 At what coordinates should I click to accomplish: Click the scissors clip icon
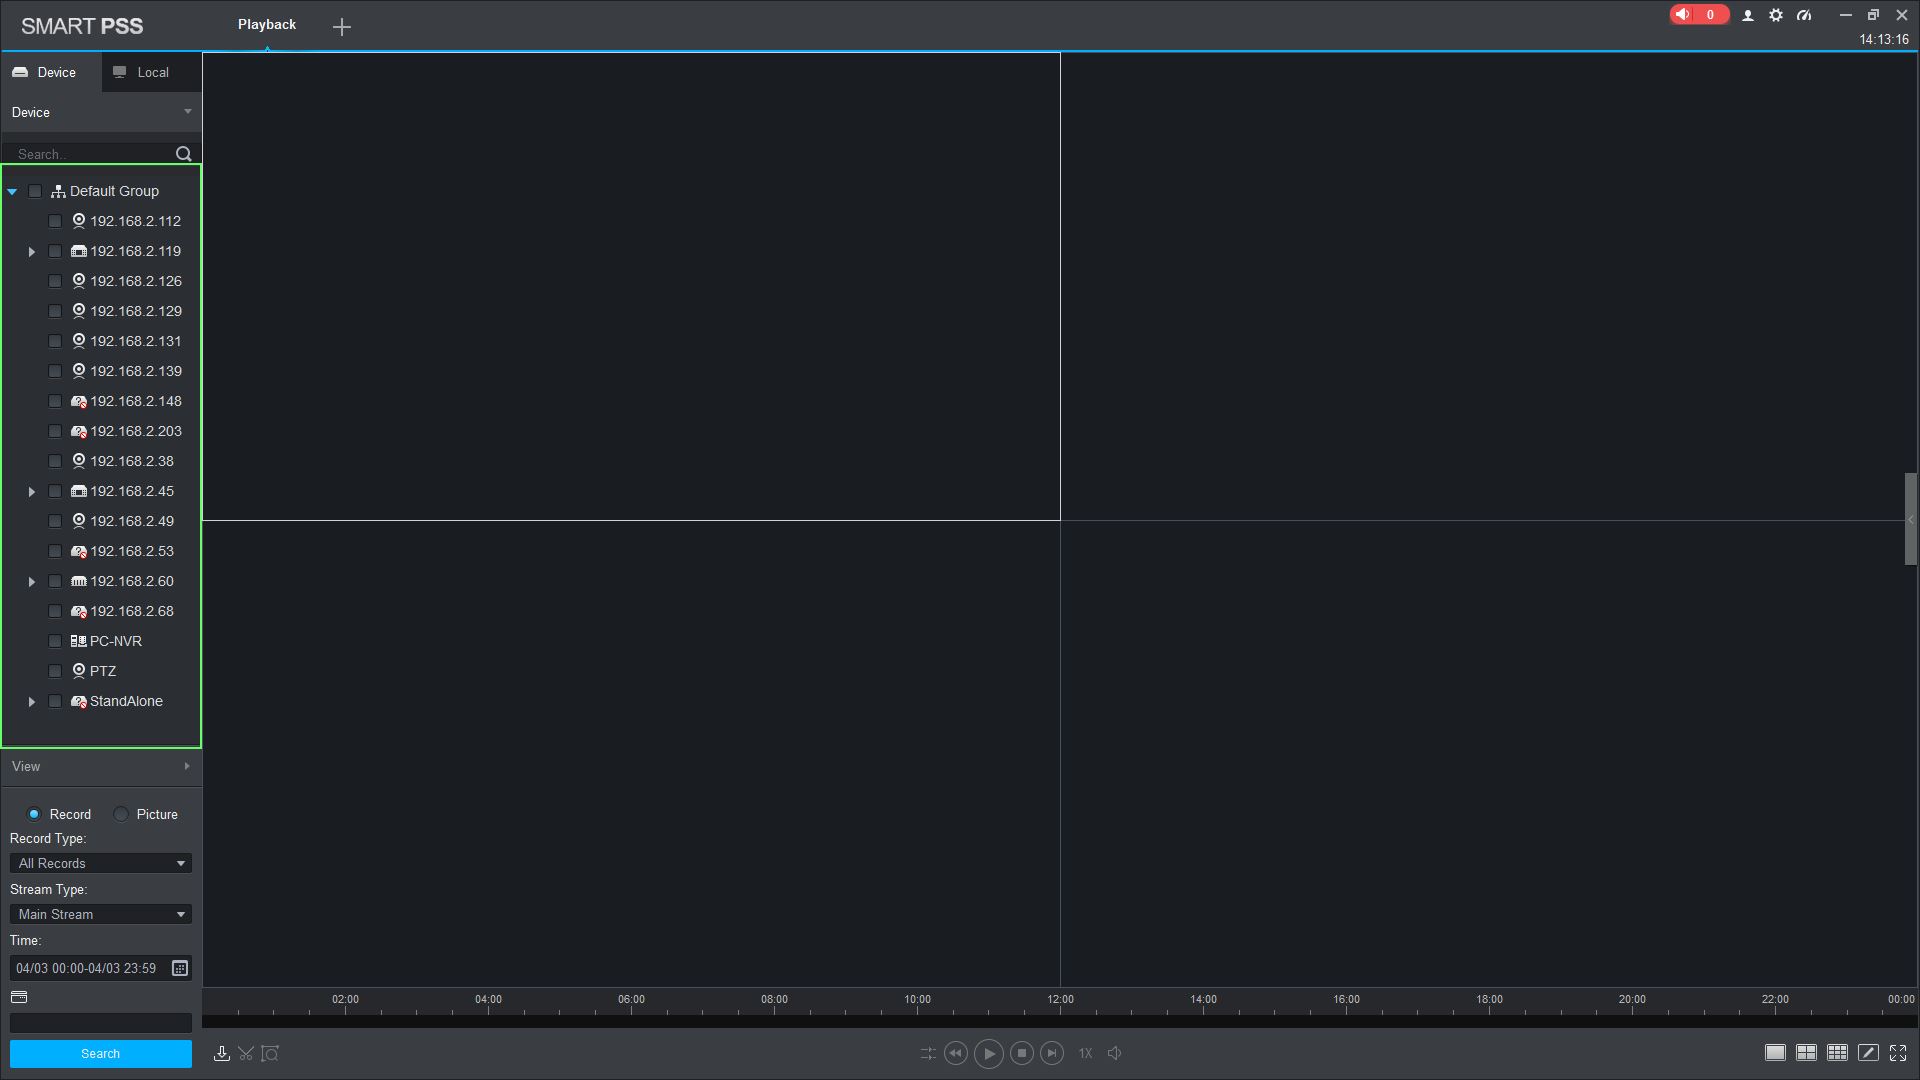[x=246, y=1053]
